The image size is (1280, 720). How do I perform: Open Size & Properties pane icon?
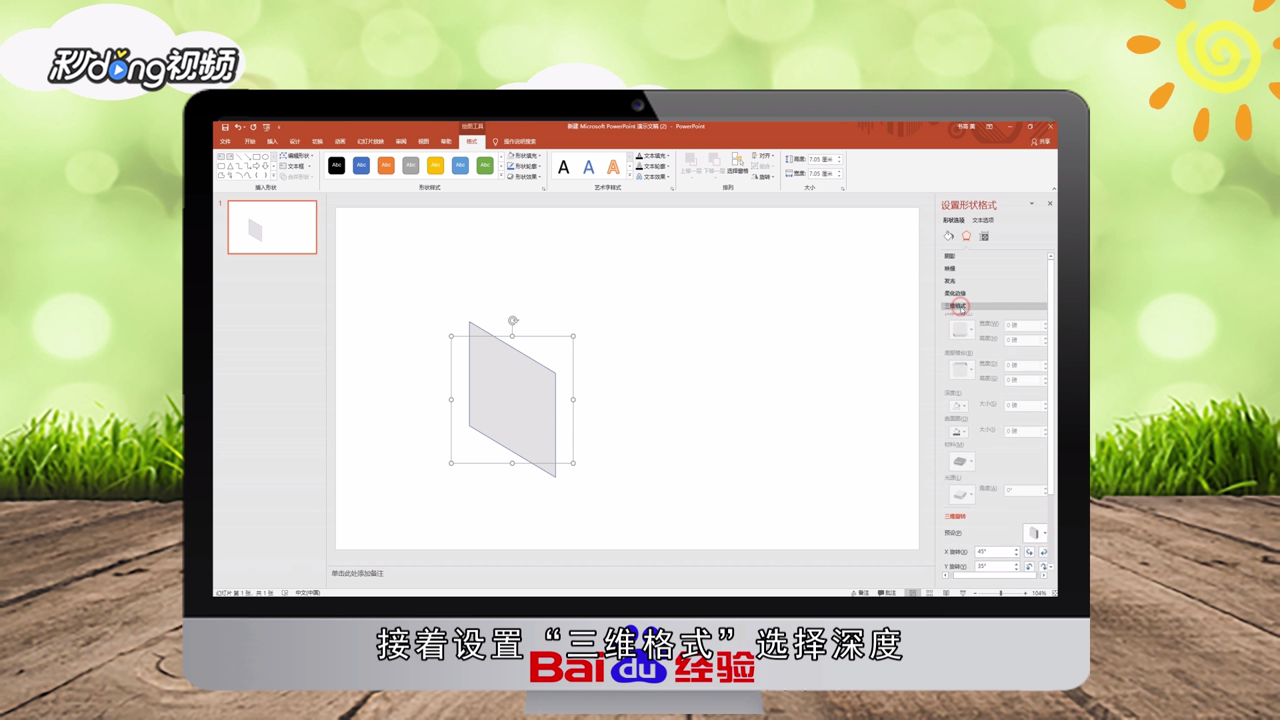(984, 236)
